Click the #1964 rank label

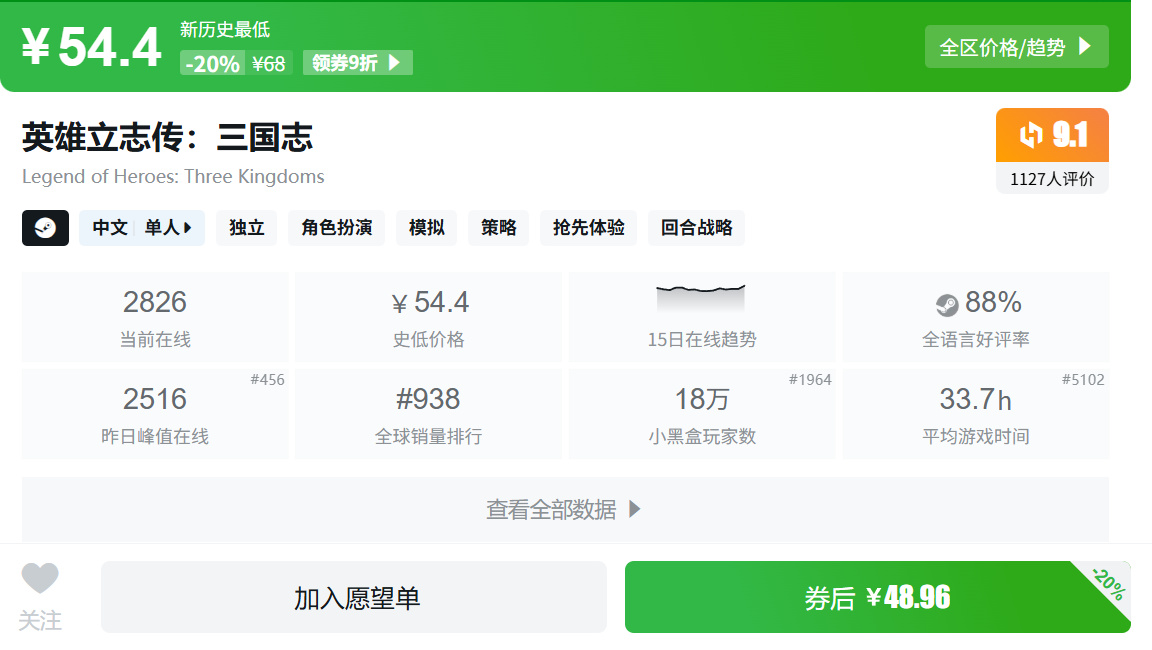tap(810, 380)
